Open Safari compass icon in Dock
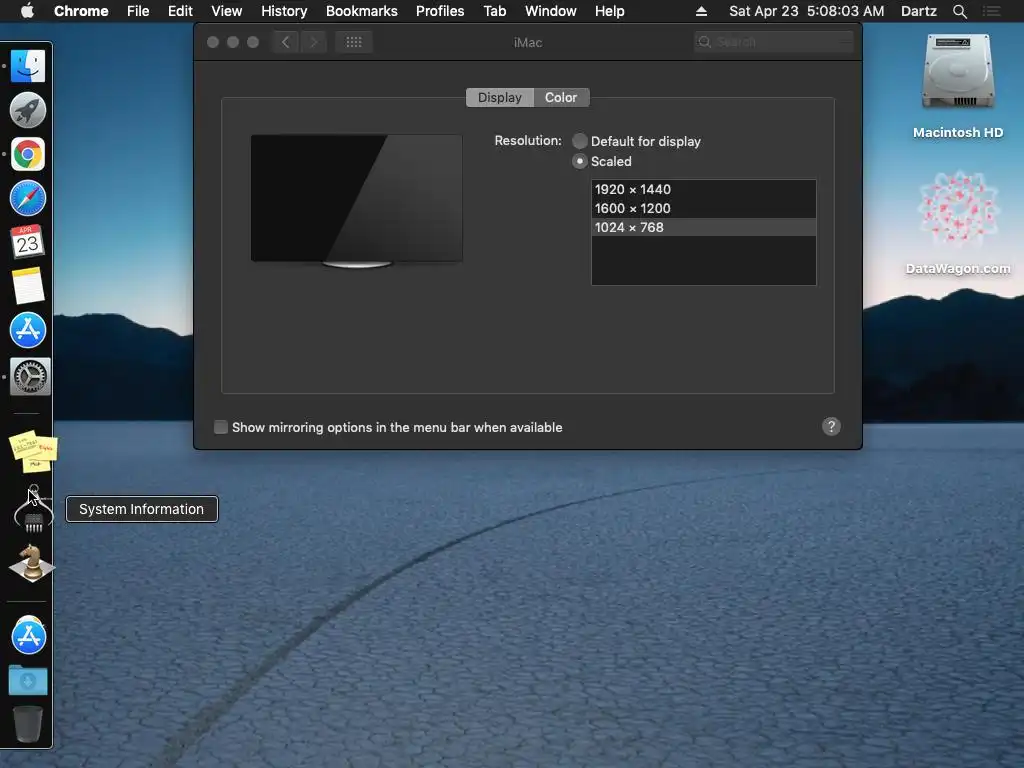The image size is (1024, 768). [27, 198]
